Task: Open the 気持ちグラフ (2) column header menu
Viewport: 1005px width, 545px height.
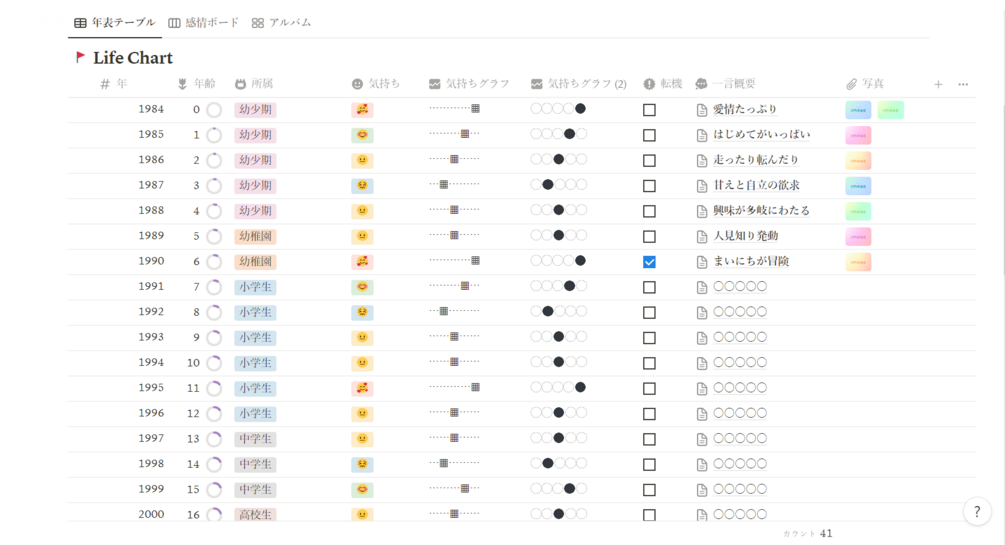Action: tap(580, 84)
